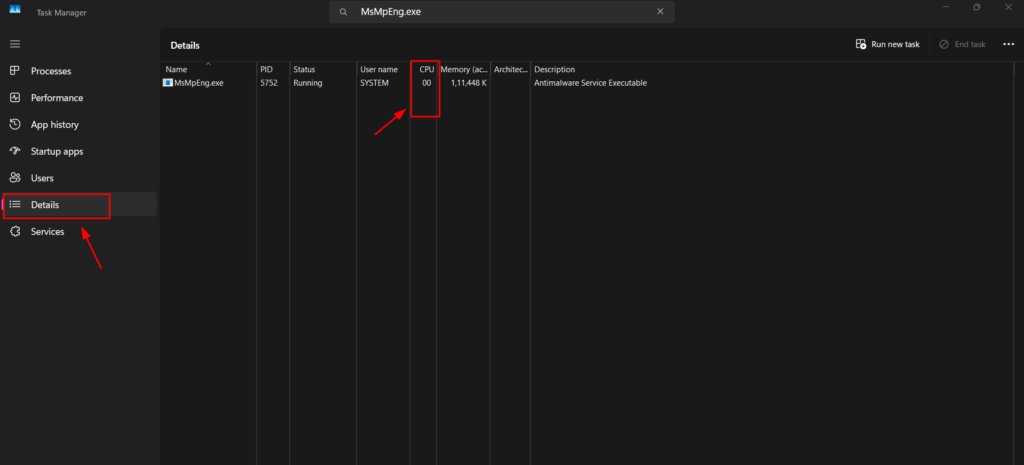Viewport: 1024px width, 465px height.
Task: Click the Startup apps gauge icon
Action: 15,151
